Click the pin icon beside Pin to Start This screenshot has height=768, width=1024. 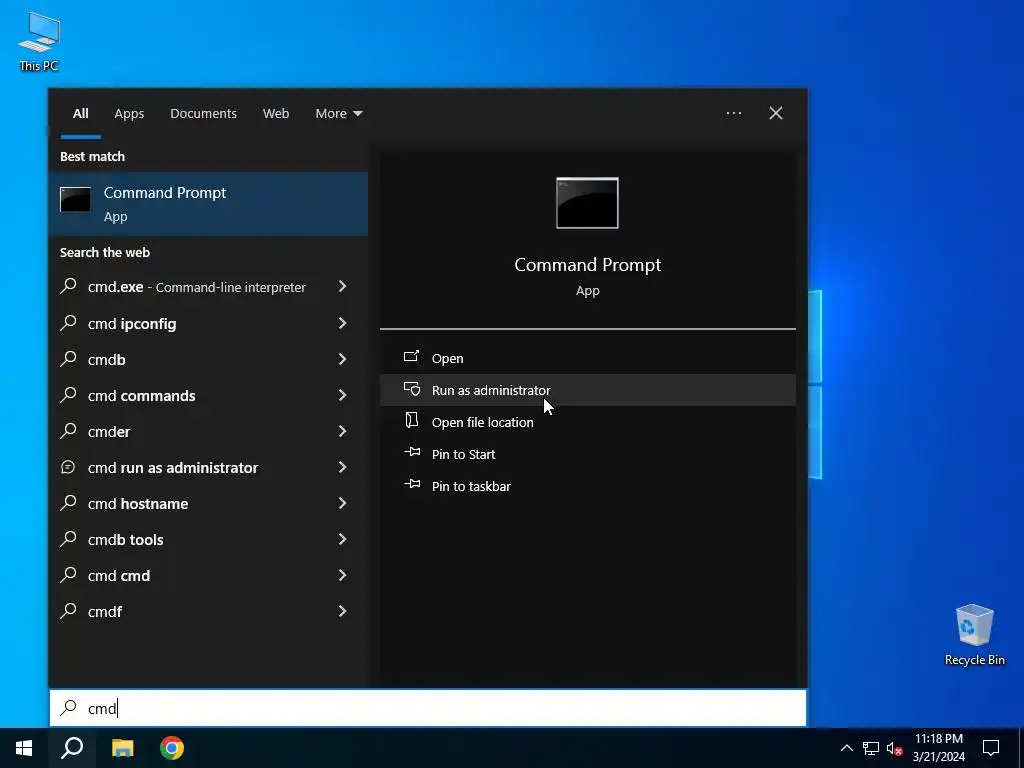tap(411, 452)
